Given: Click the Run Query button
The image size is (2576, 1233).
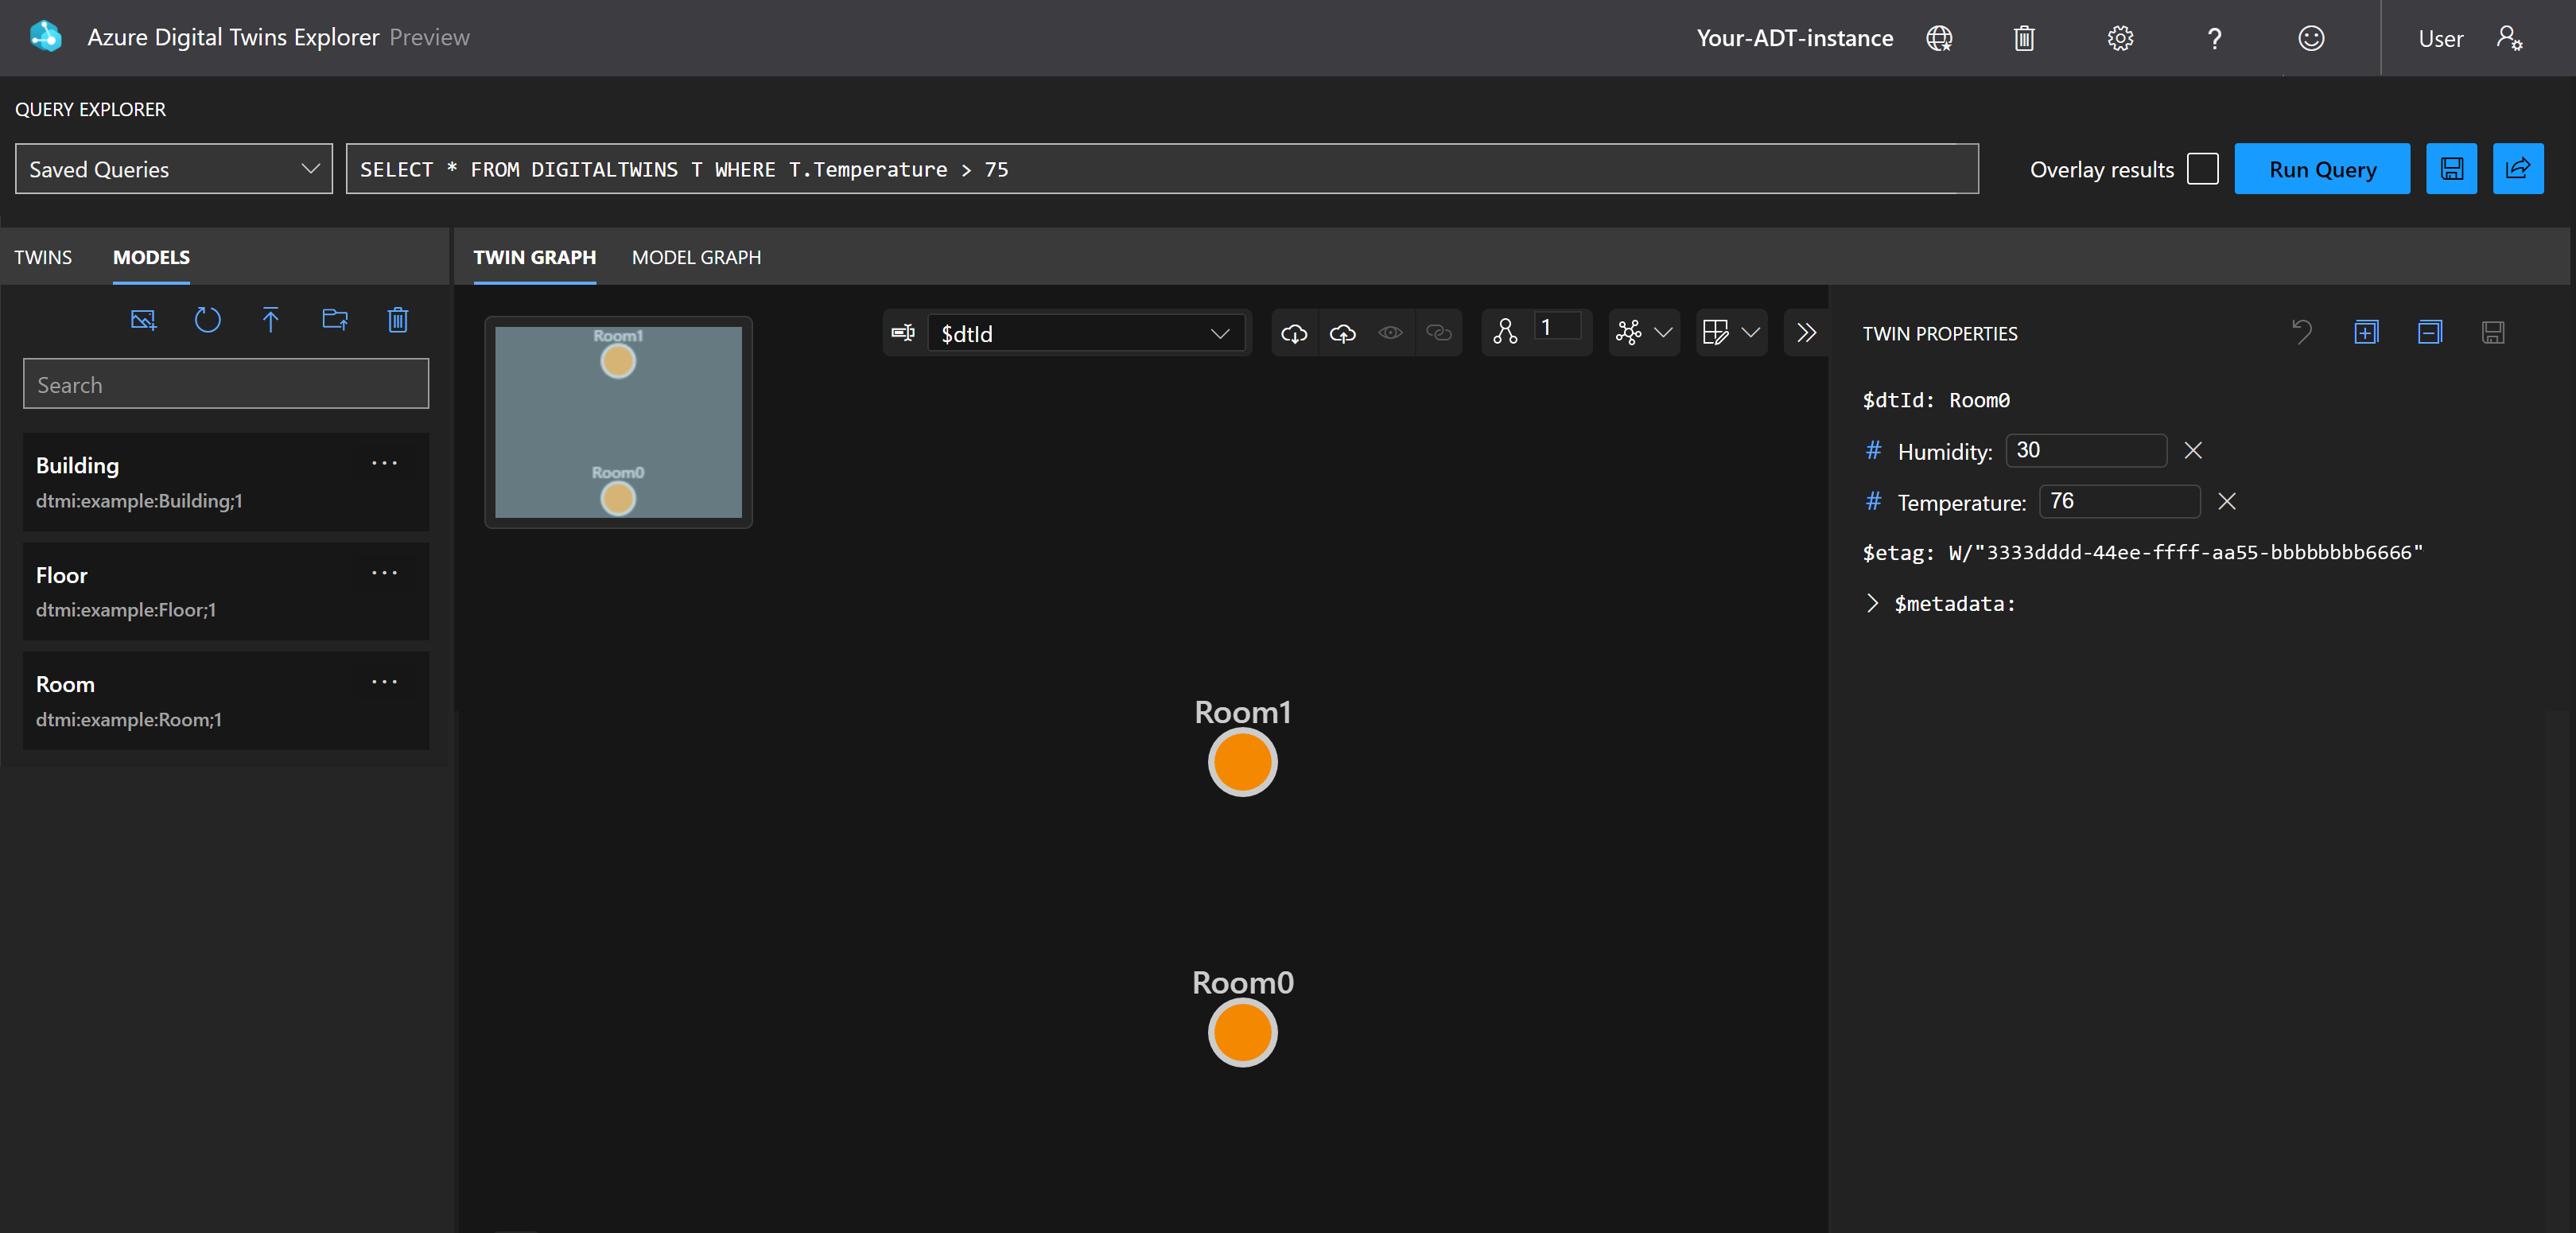Looking at the screenshot, I should click(2322, 168).
